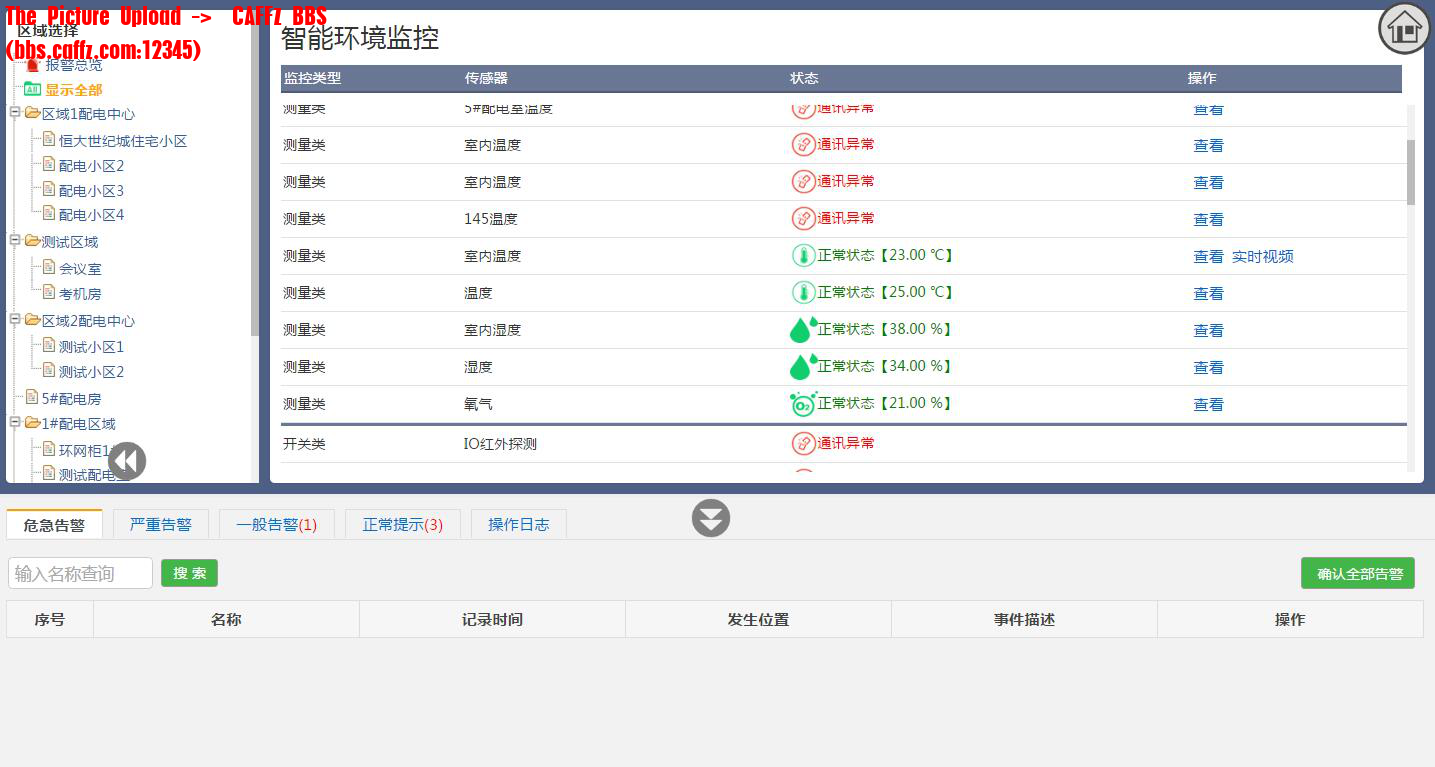
Task: Collapse sidebar with double-left arrow icon
Action: tap(127, 461)
